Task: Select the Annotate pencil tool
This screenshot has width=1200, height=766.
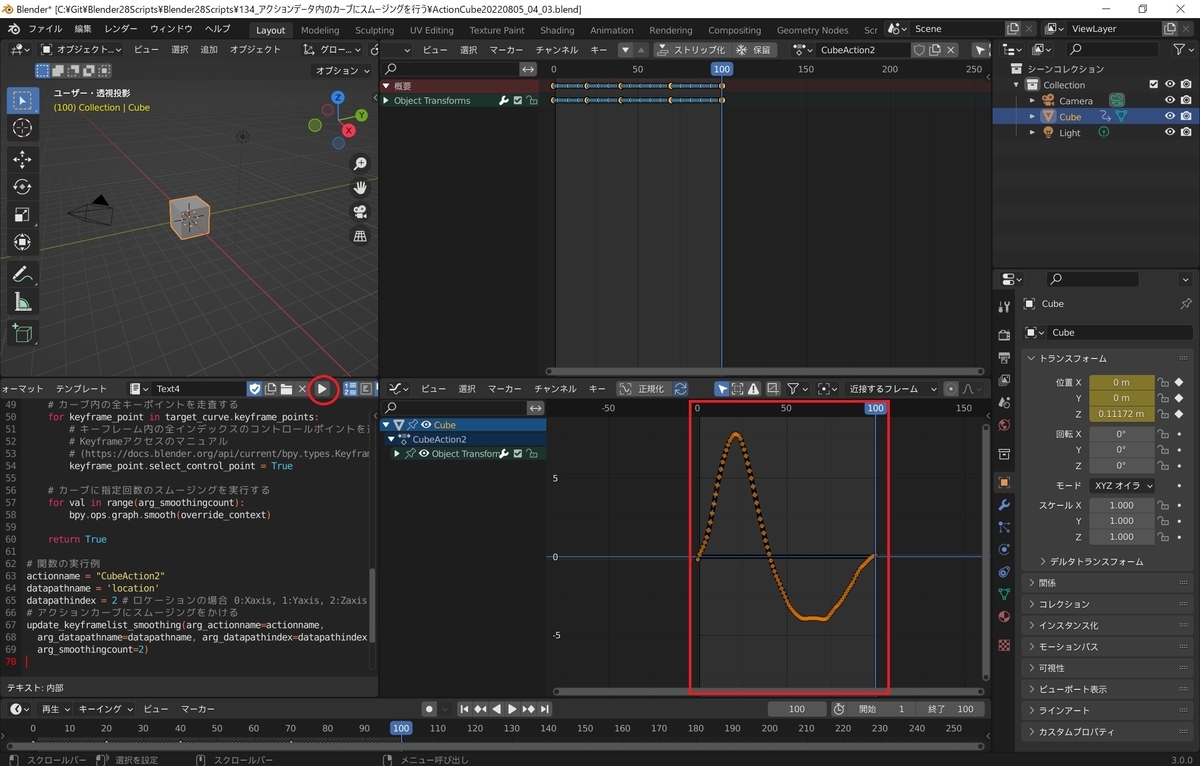Action: click(x=22, y=274)
